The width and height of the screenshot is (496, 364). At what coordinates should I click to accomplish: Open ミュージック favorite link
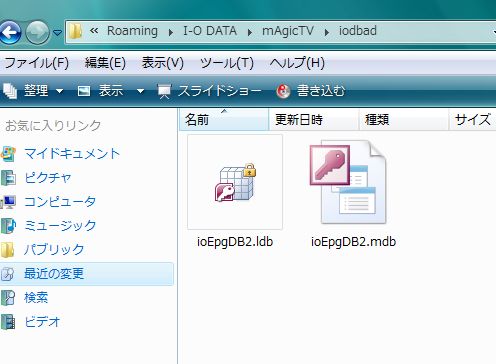60,225
